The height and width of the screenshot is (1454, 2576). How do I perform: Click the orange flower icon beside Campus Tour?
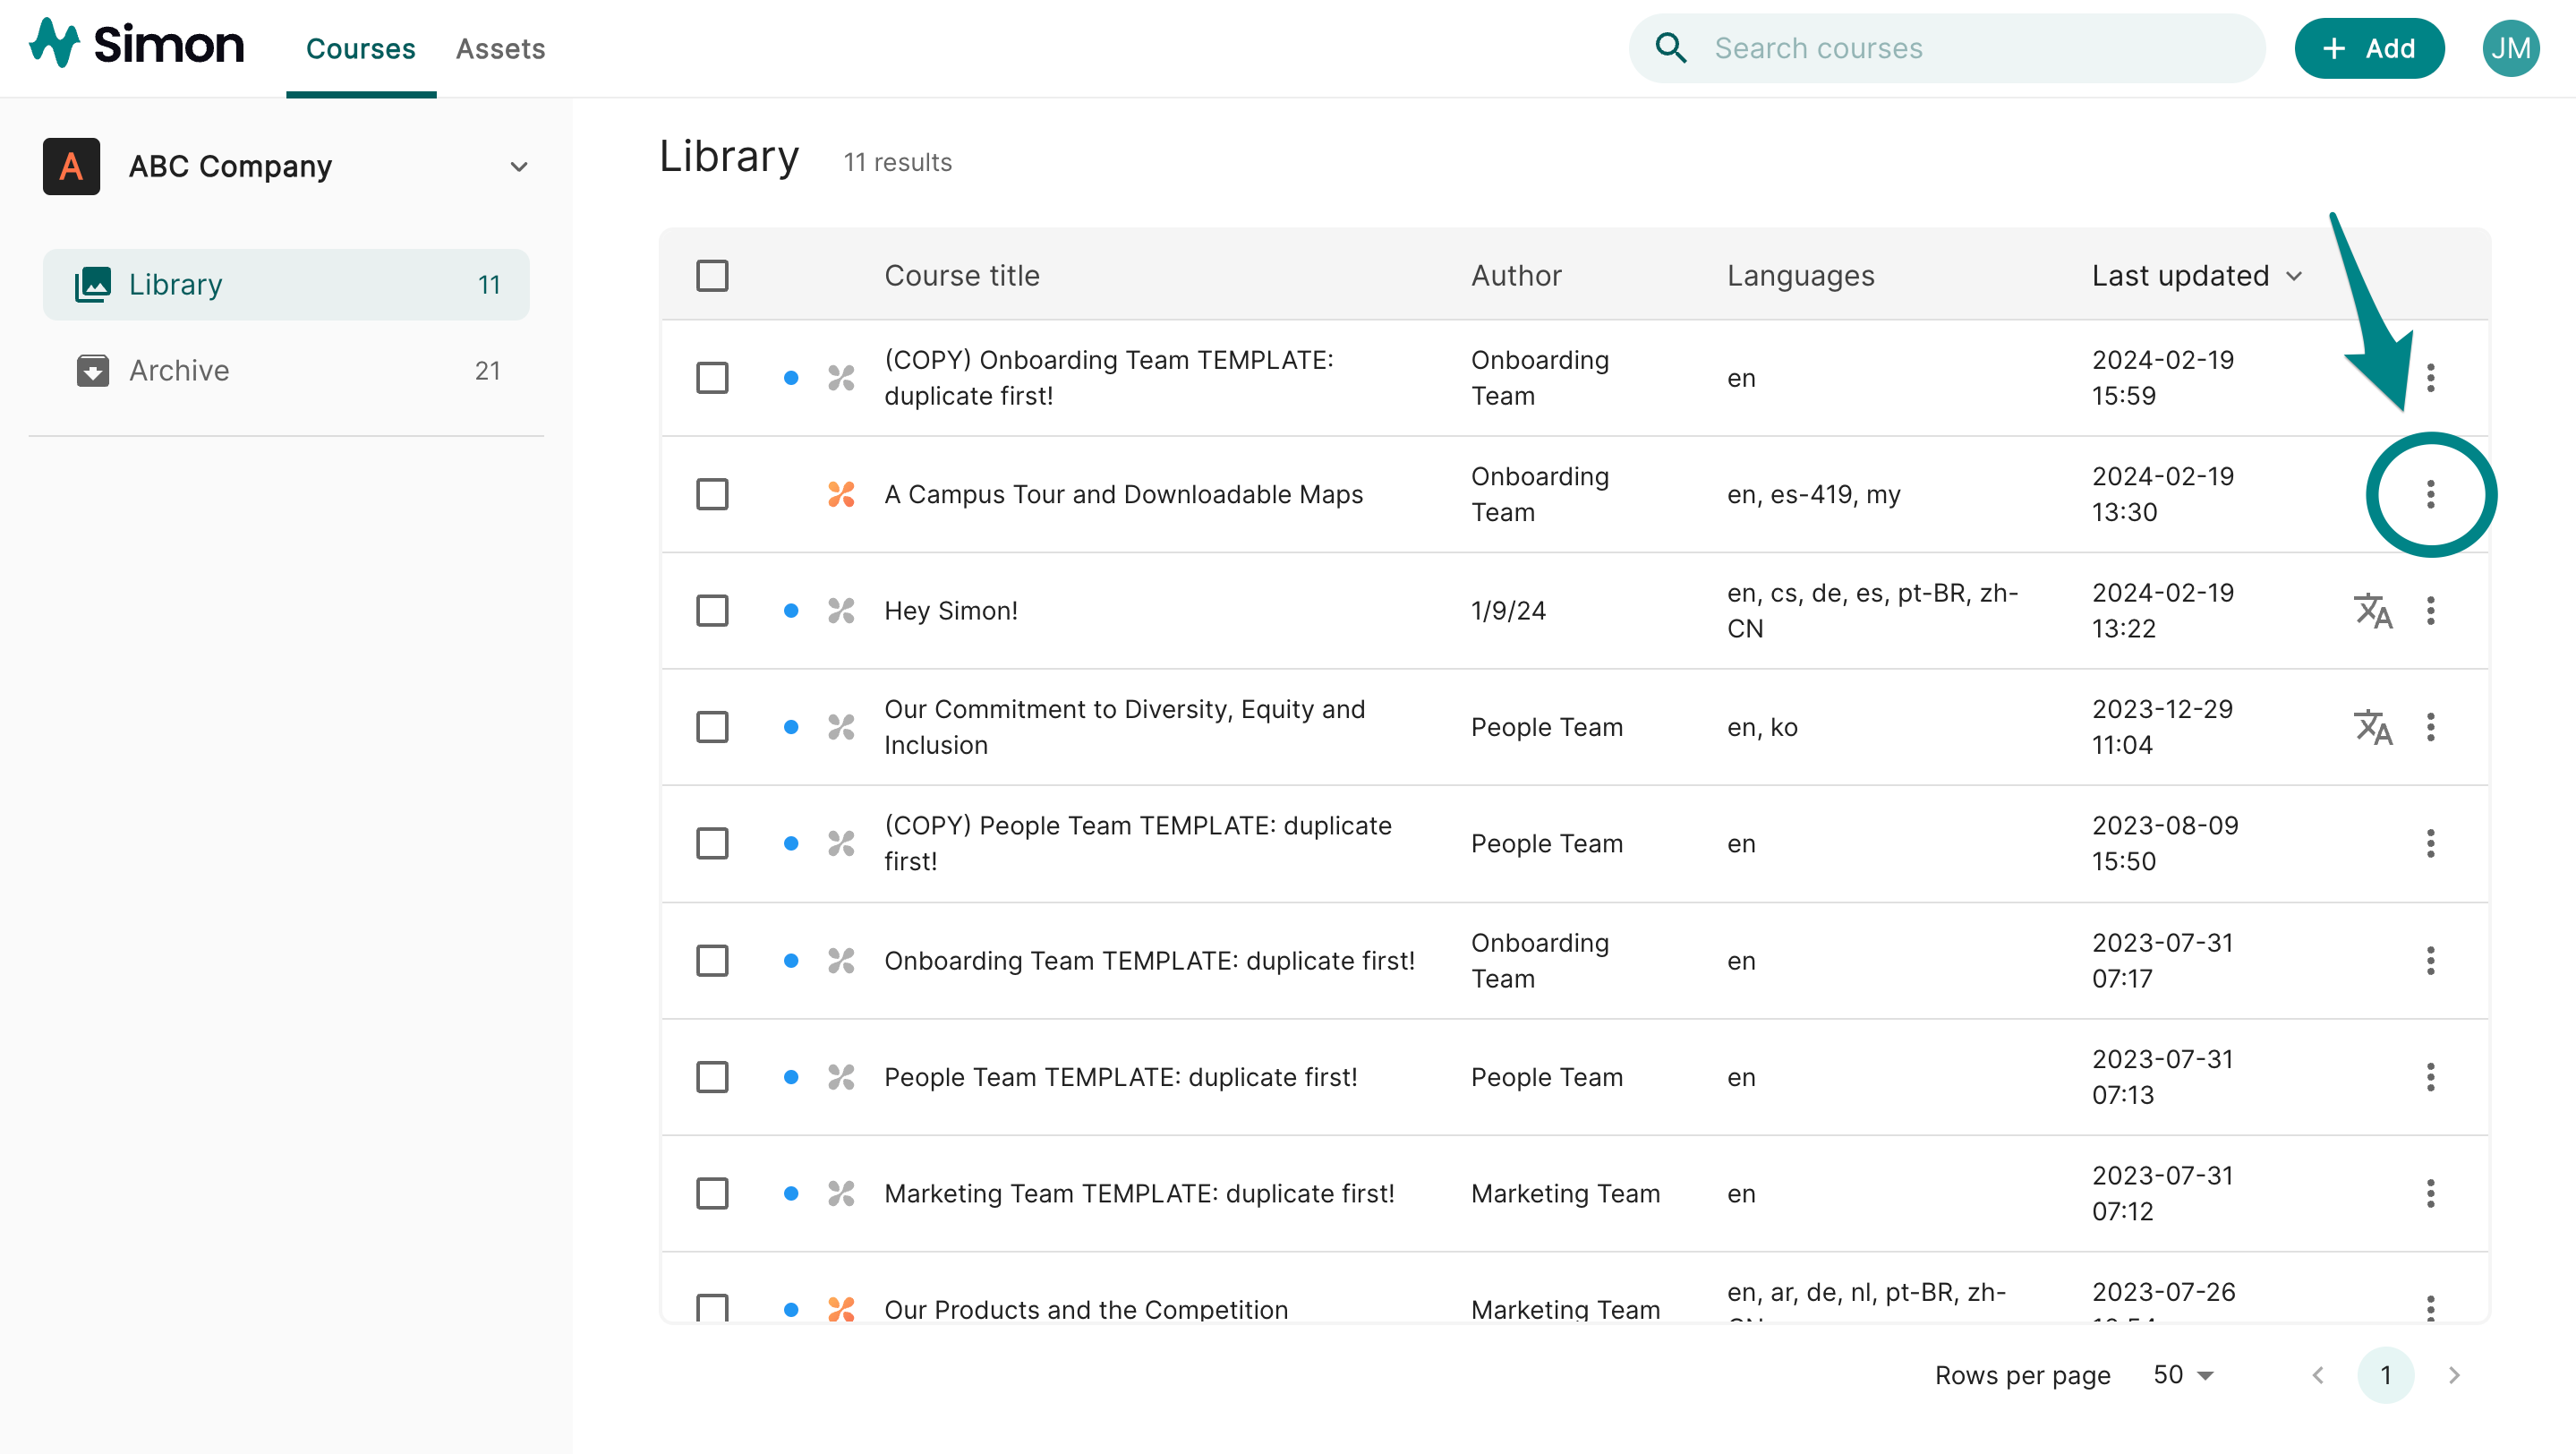coord(841,494)
